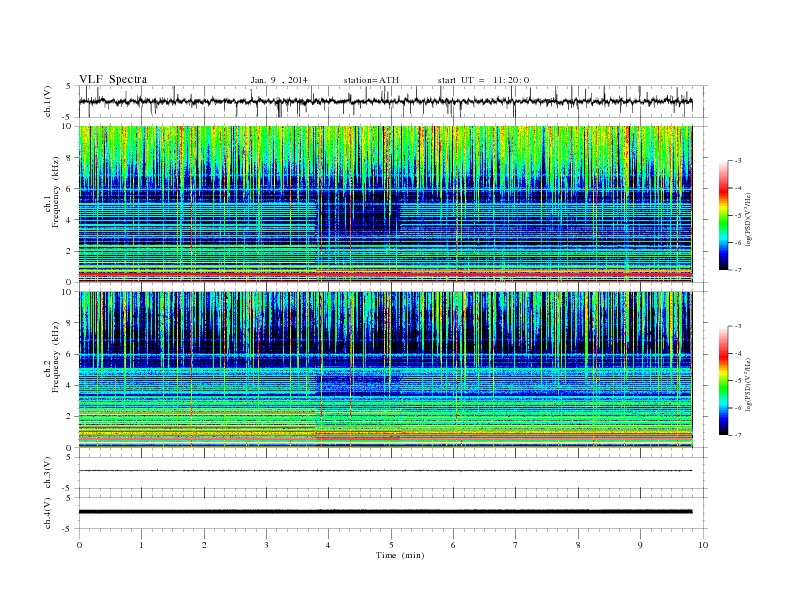Click the ch.2 spectrogram color scale bar

(x=723, y=380)
